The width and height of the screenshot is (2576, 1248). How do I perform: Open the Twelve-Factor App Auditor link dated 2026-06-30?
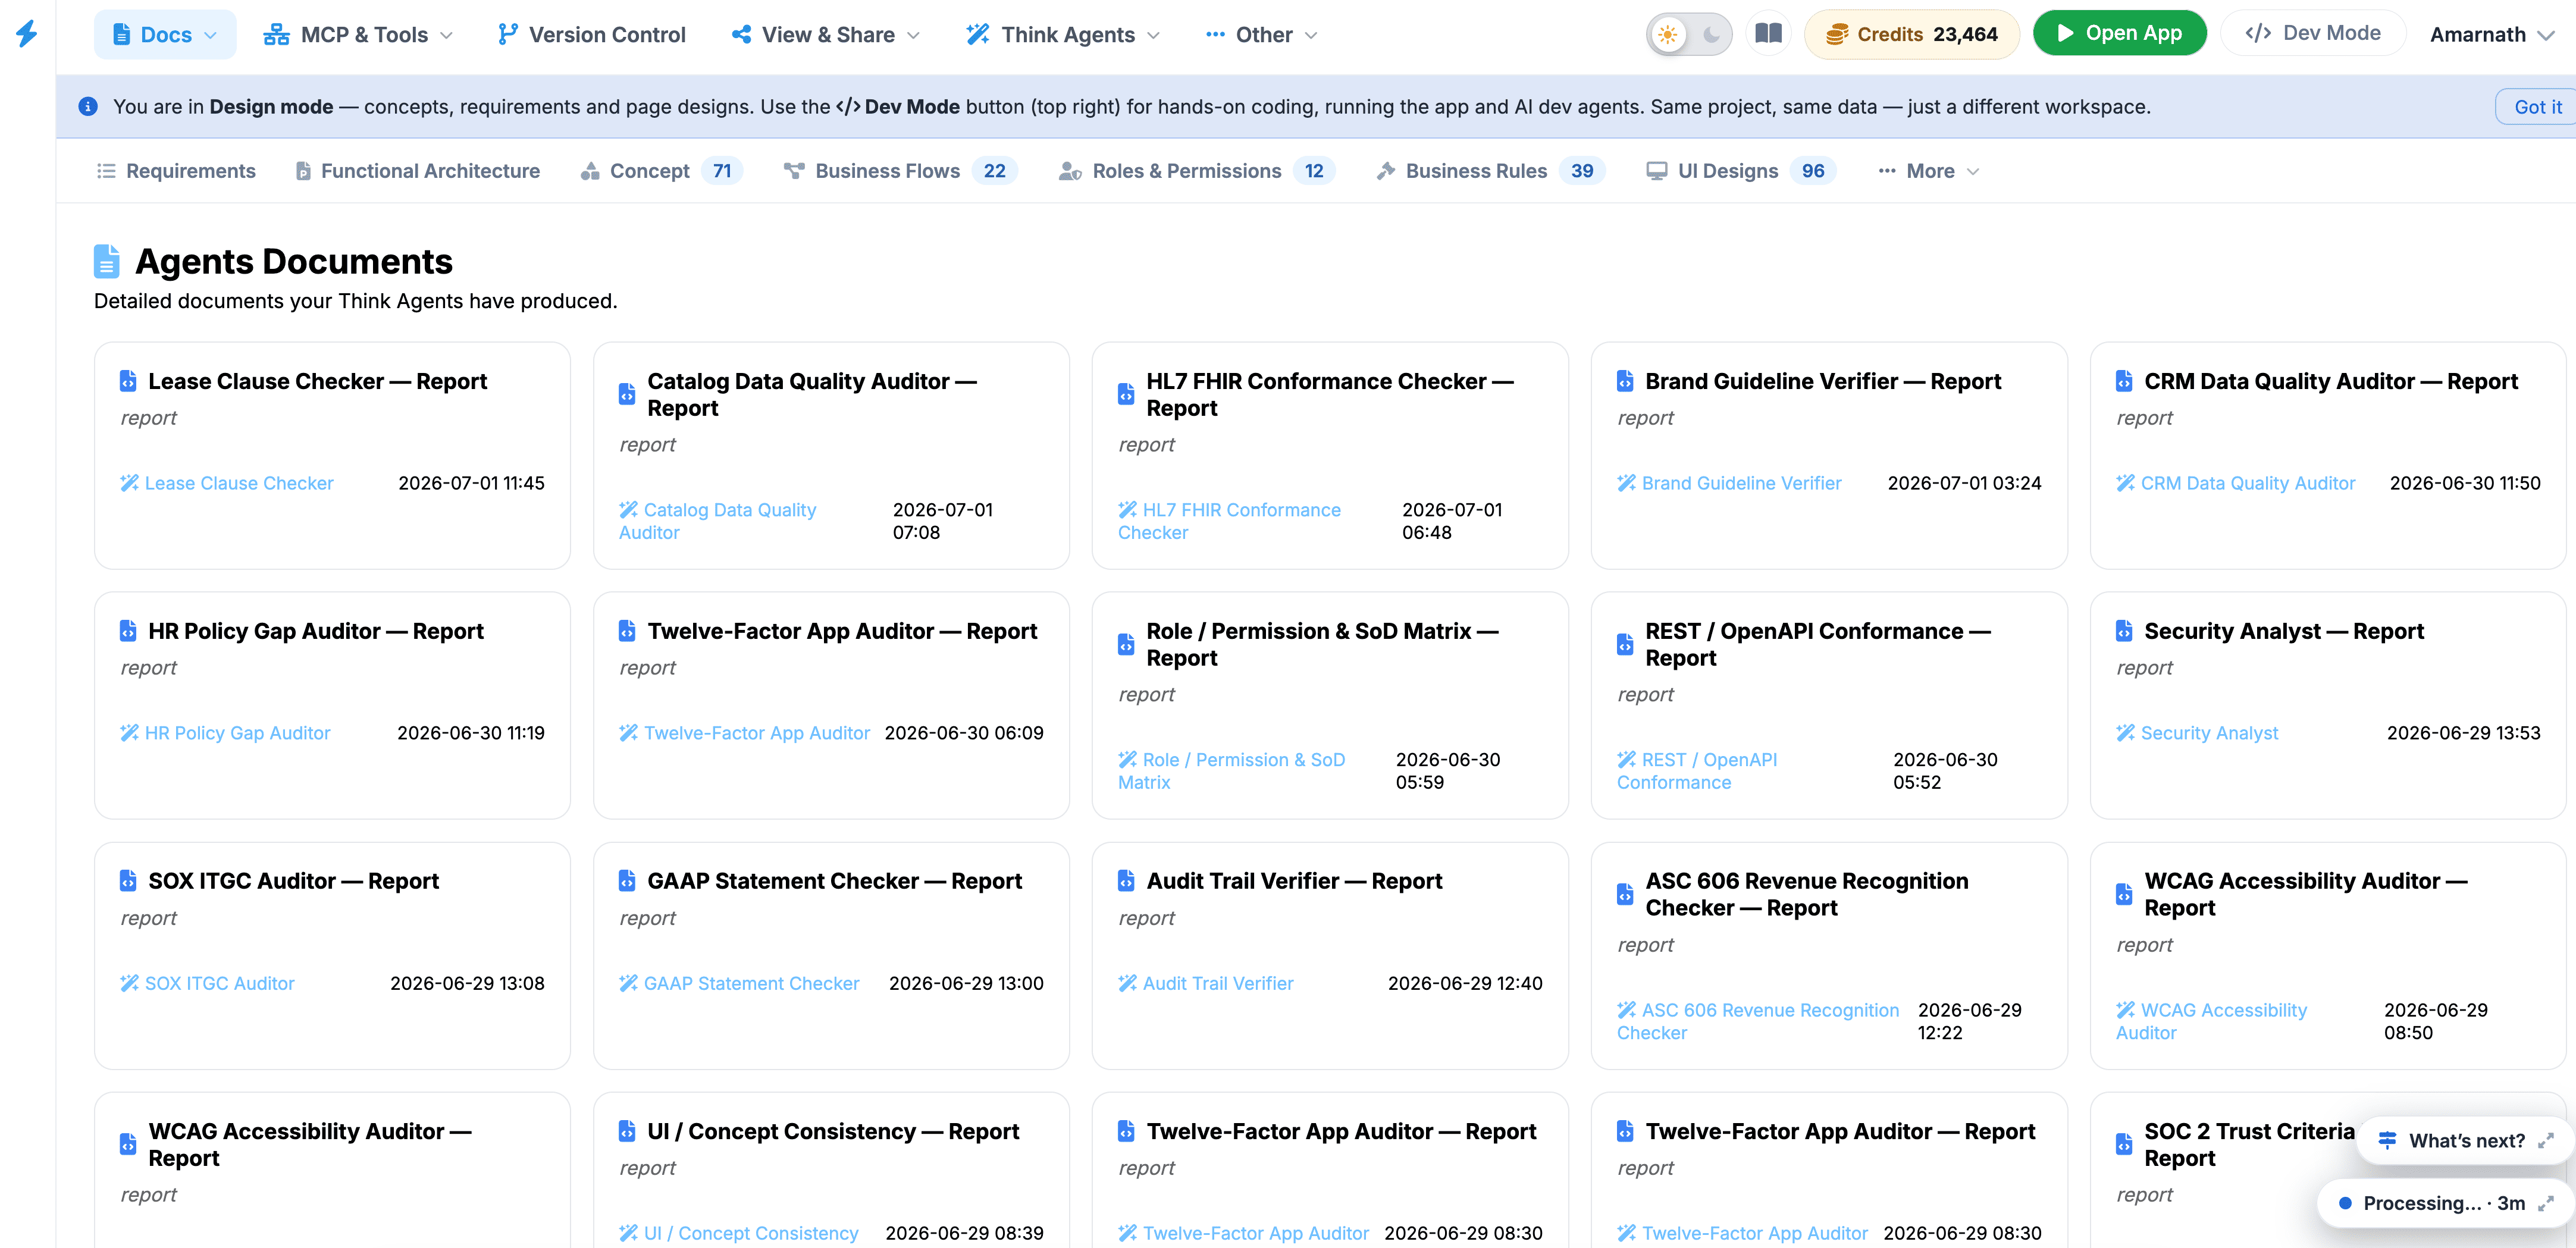757,733
